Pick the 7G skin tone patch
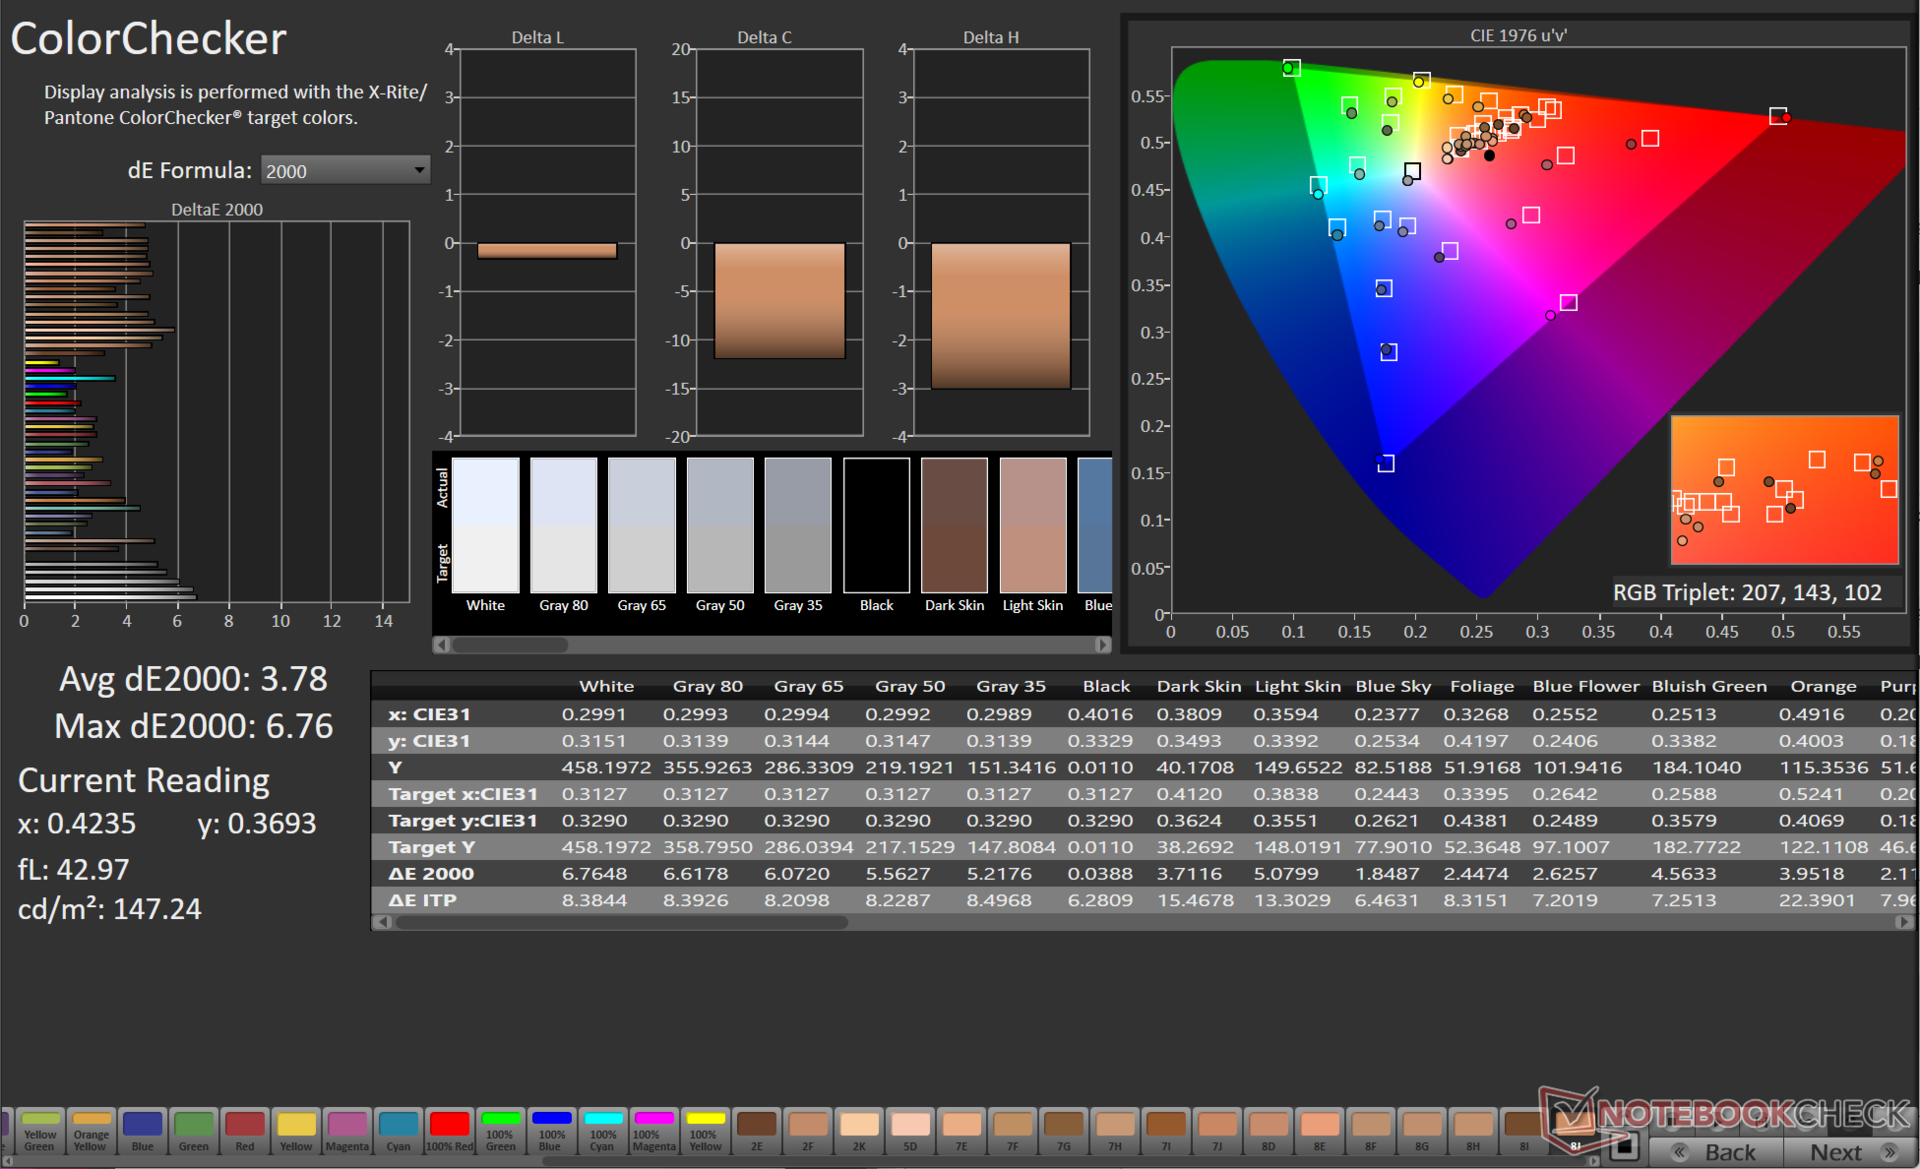Screen dimensions: 1920x1169 pos(1063,1131)
